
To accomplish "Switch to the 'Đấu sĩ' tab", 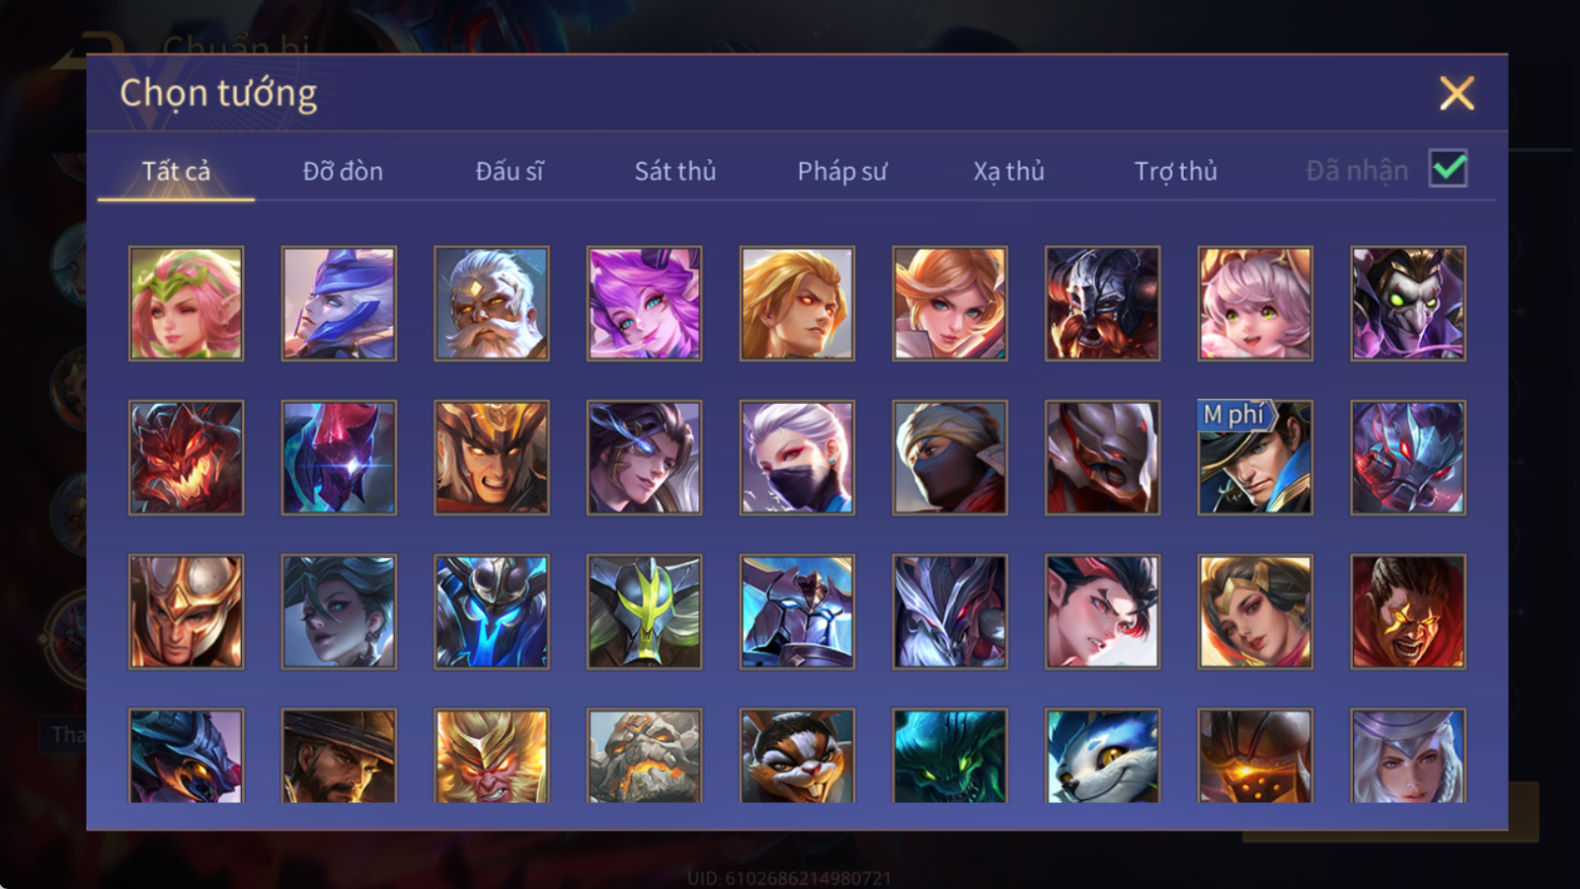I will (x=509, y=171).
